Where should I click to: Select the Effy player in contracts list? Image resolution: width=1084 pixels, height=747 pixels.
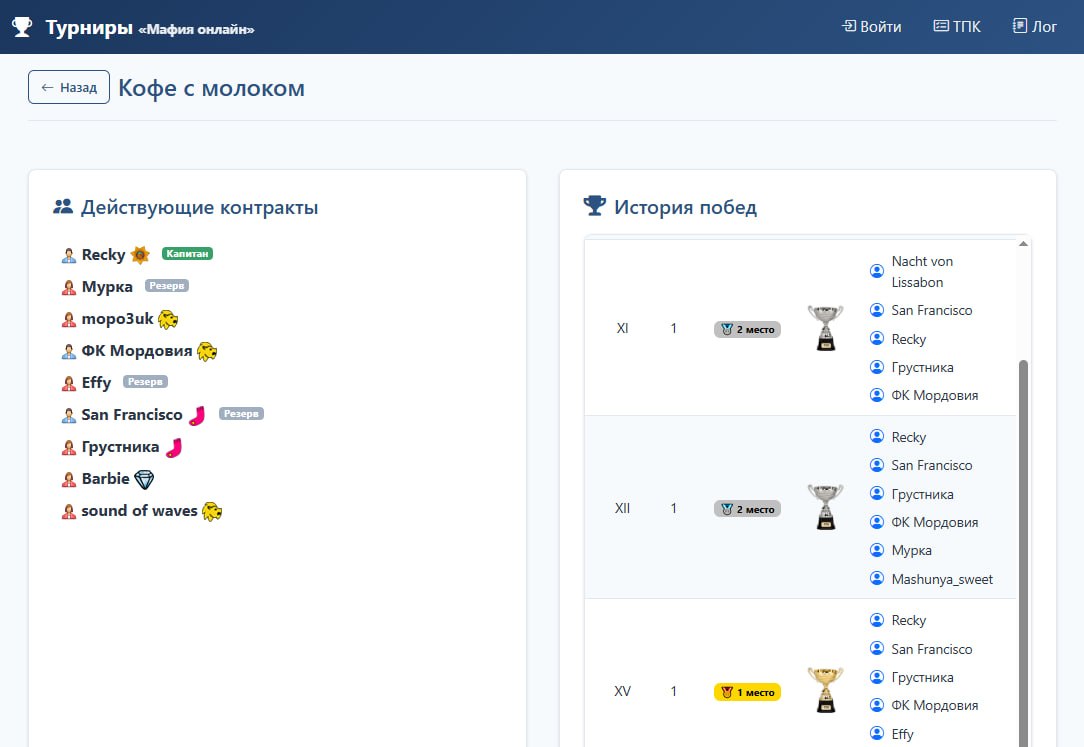tap(96, 383)
